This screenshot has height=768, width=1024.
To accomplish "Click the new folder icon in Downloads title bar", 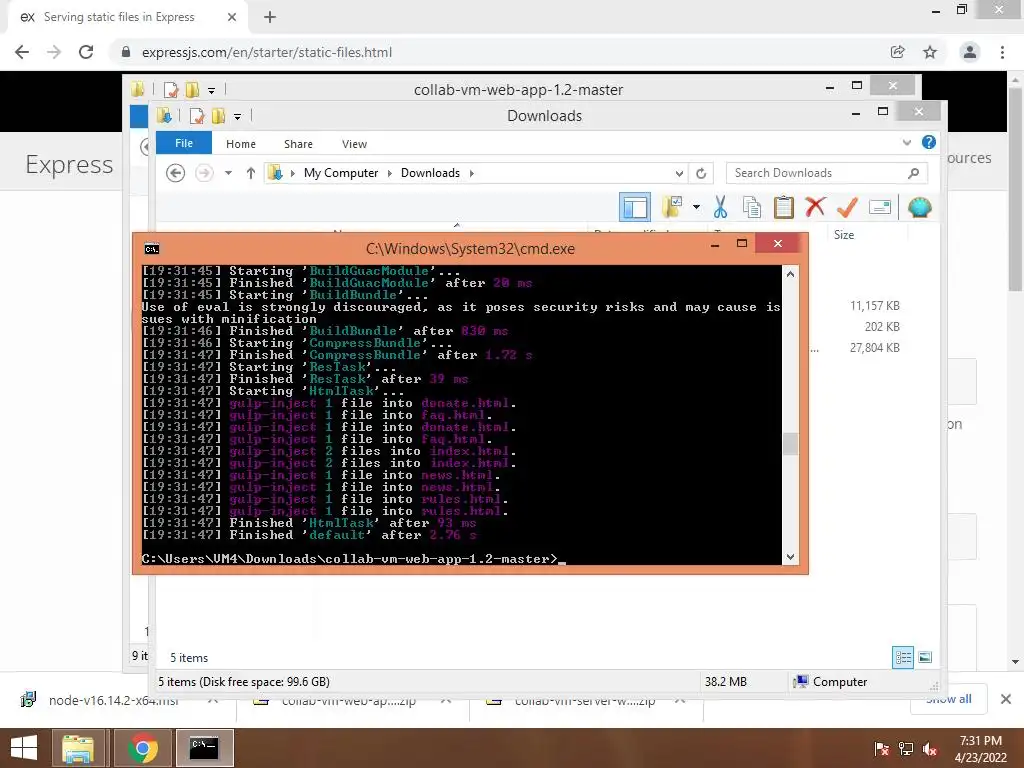I will tap(218, 116).
